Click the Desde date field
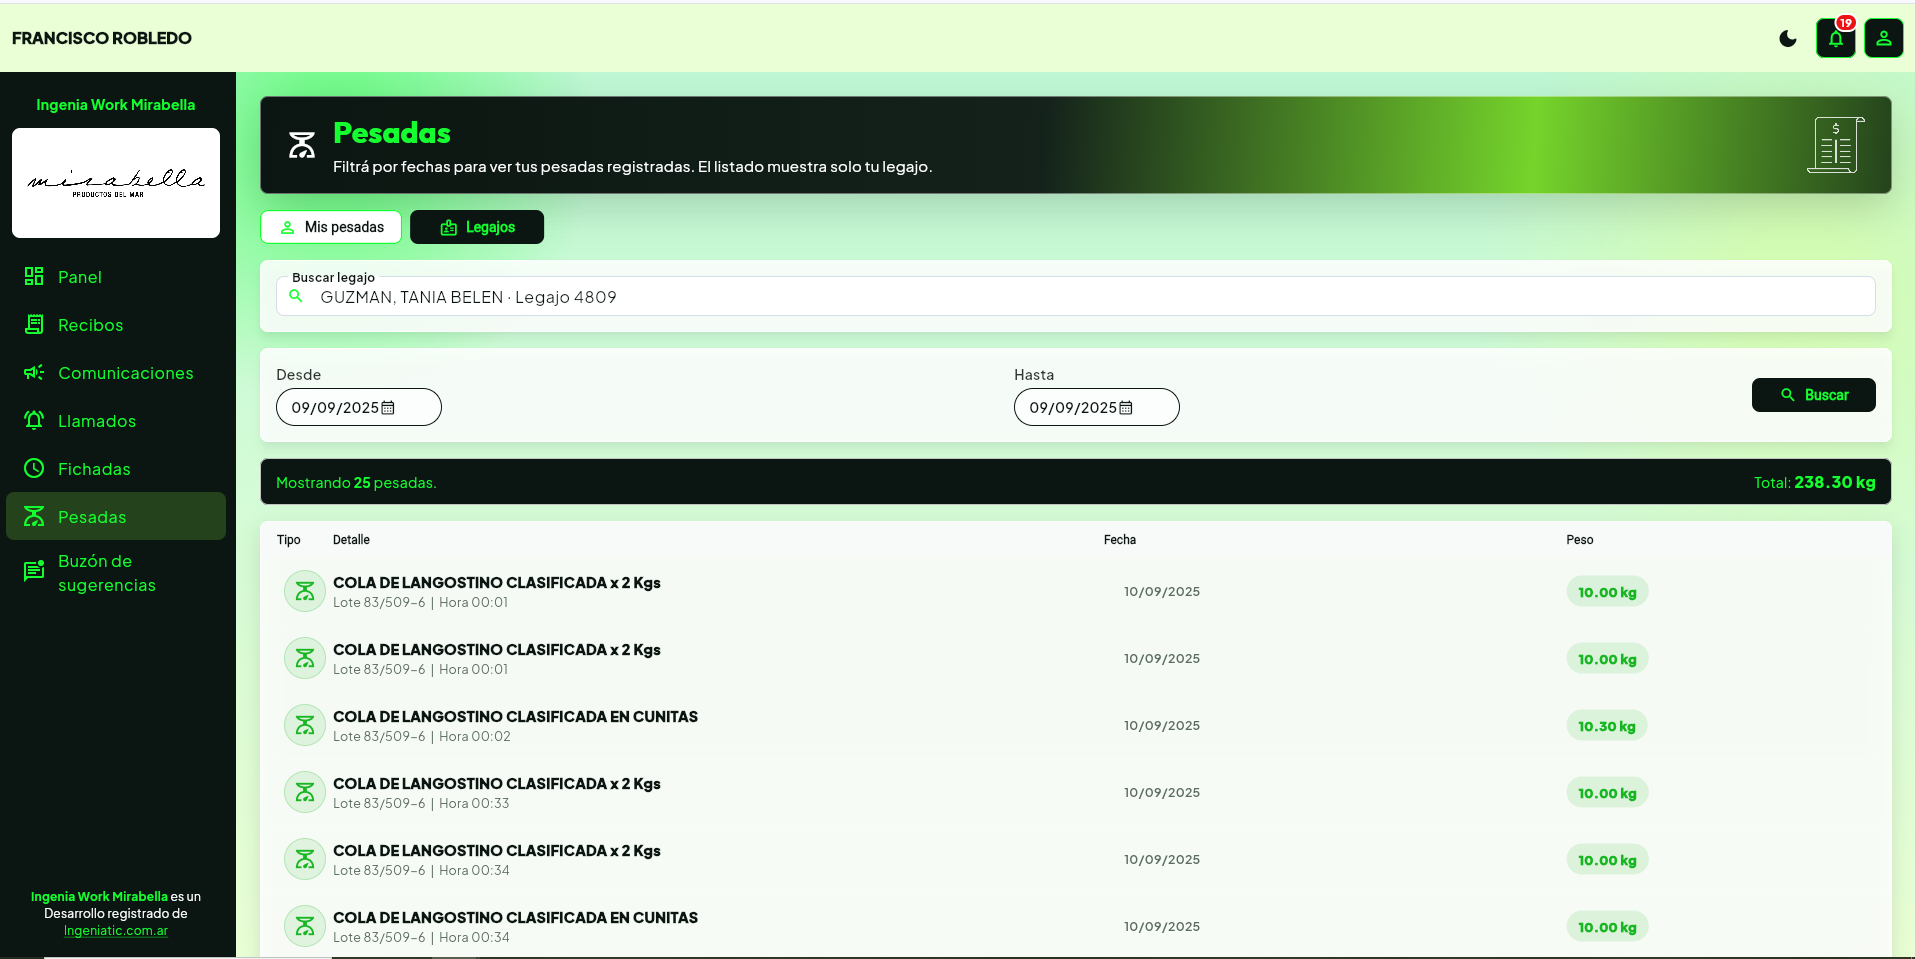1915x959 pixels. click(358, 407)
